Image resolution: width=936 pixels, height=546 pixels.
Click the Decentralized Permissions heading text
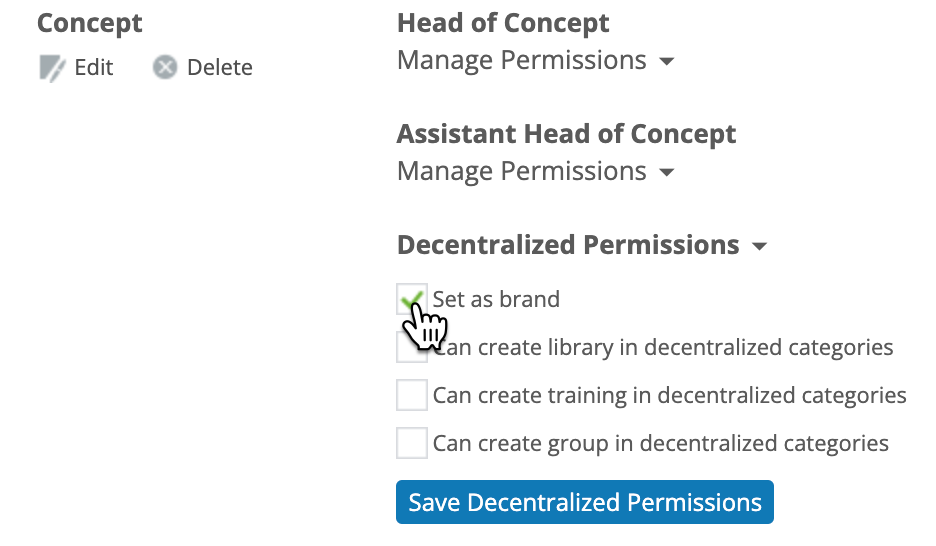pos(568,245)
